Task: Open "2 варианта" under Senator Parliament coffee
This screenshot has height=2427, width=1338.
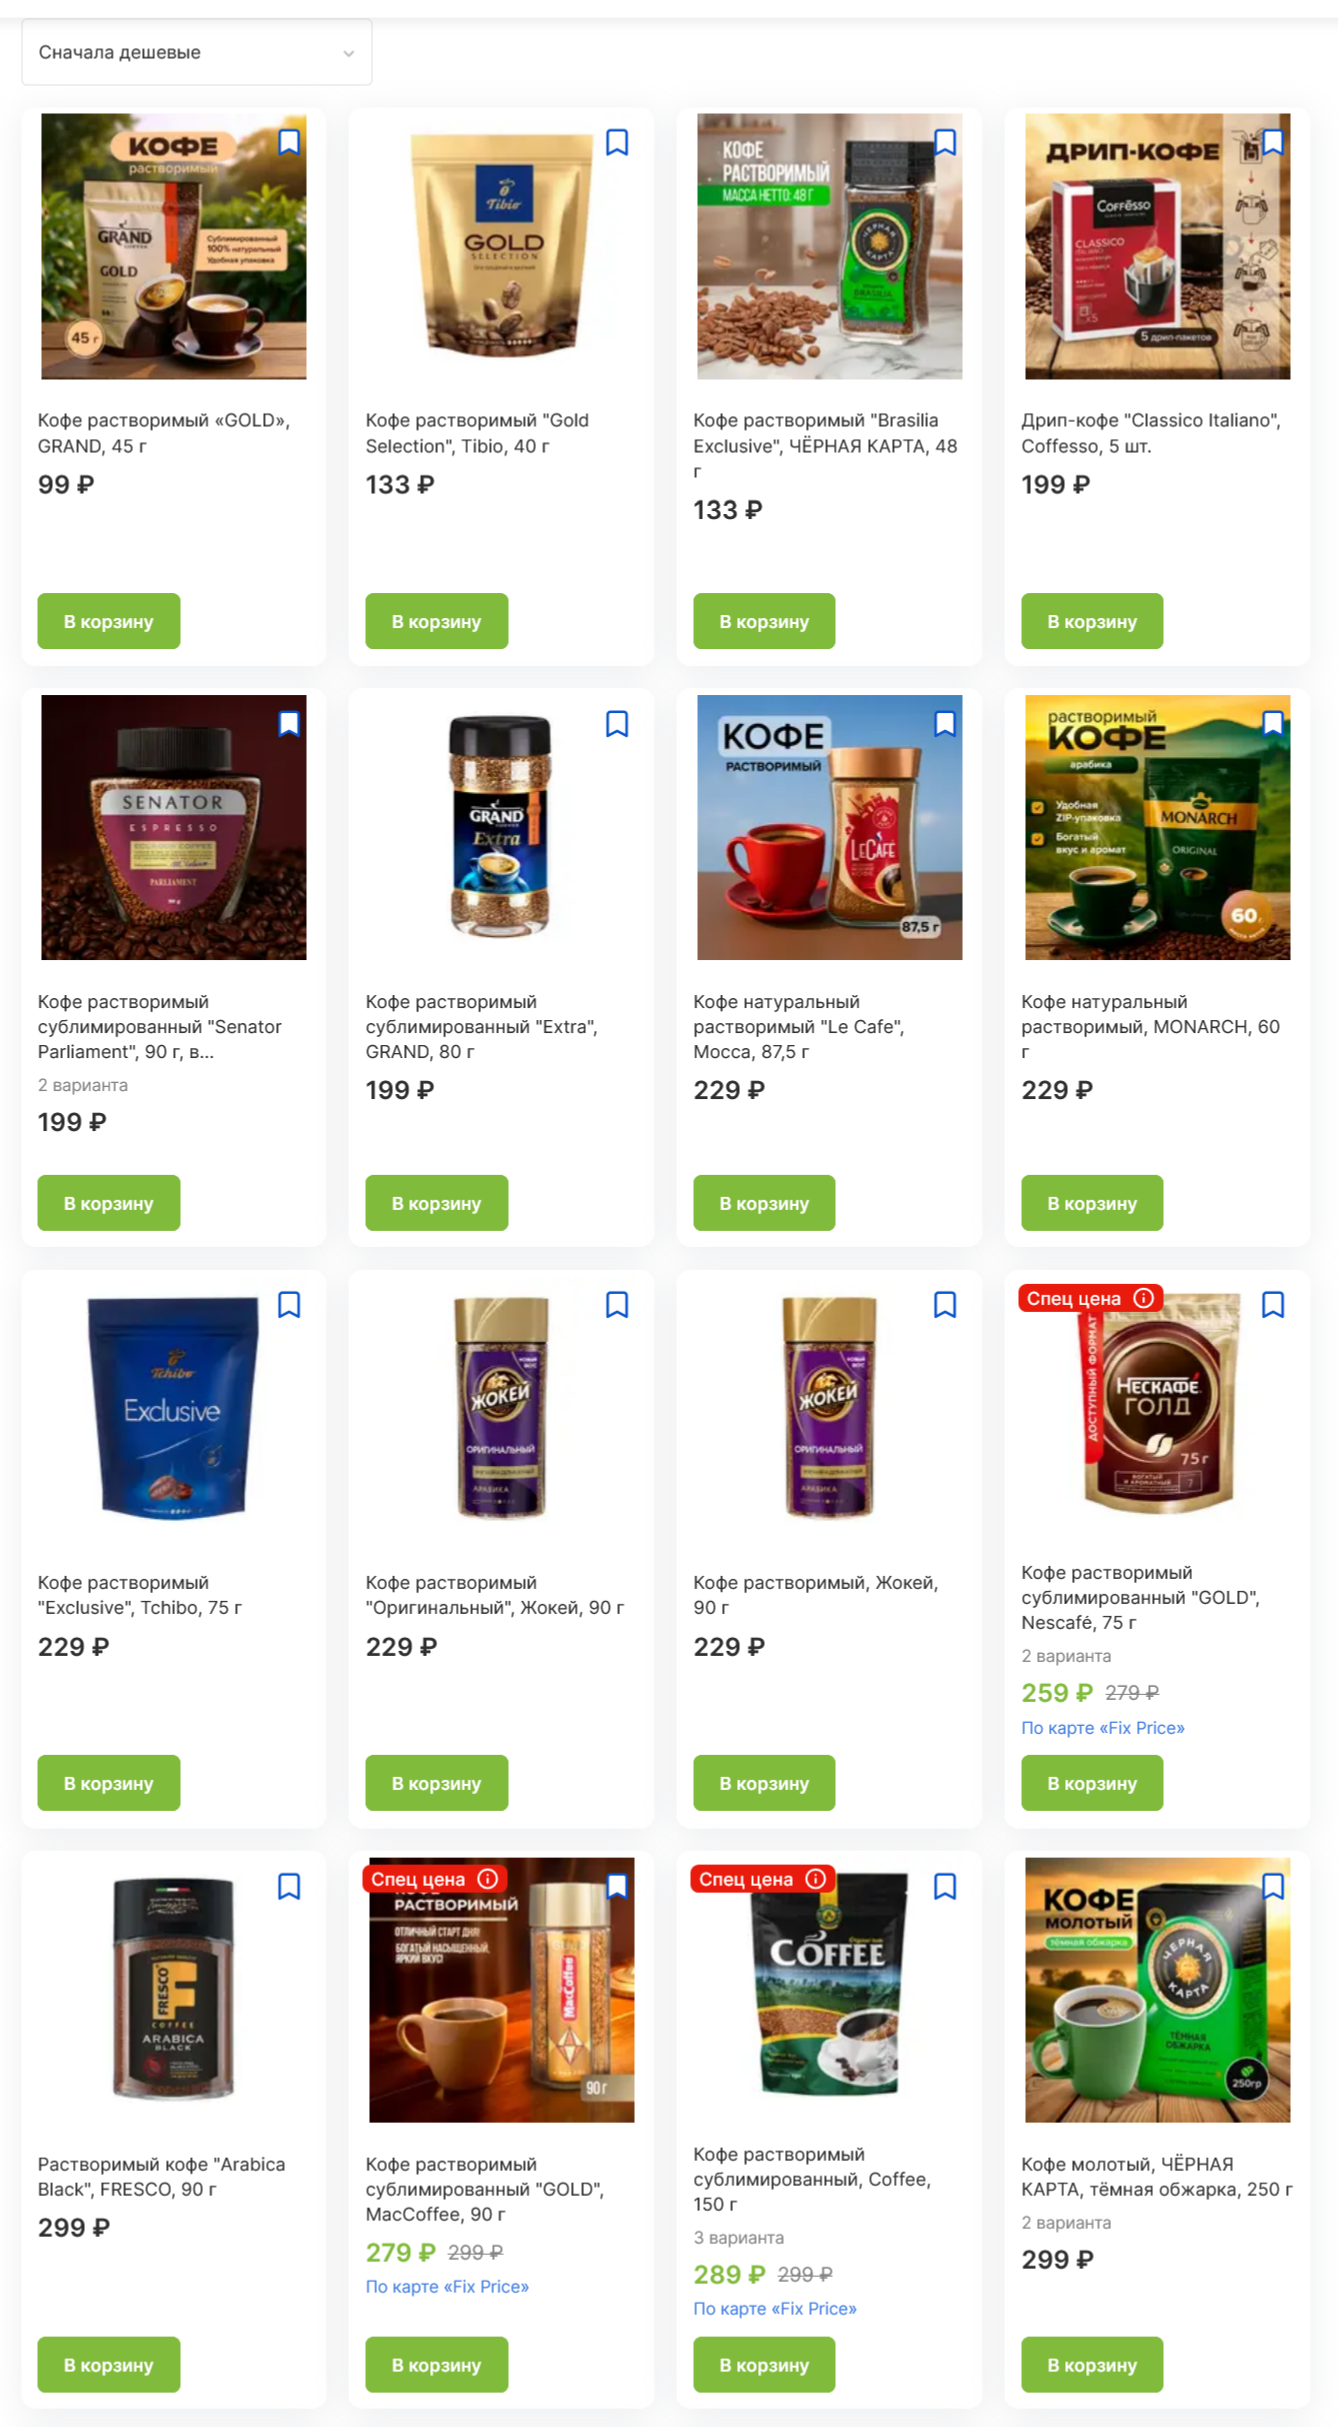Action: (83, 1085)
